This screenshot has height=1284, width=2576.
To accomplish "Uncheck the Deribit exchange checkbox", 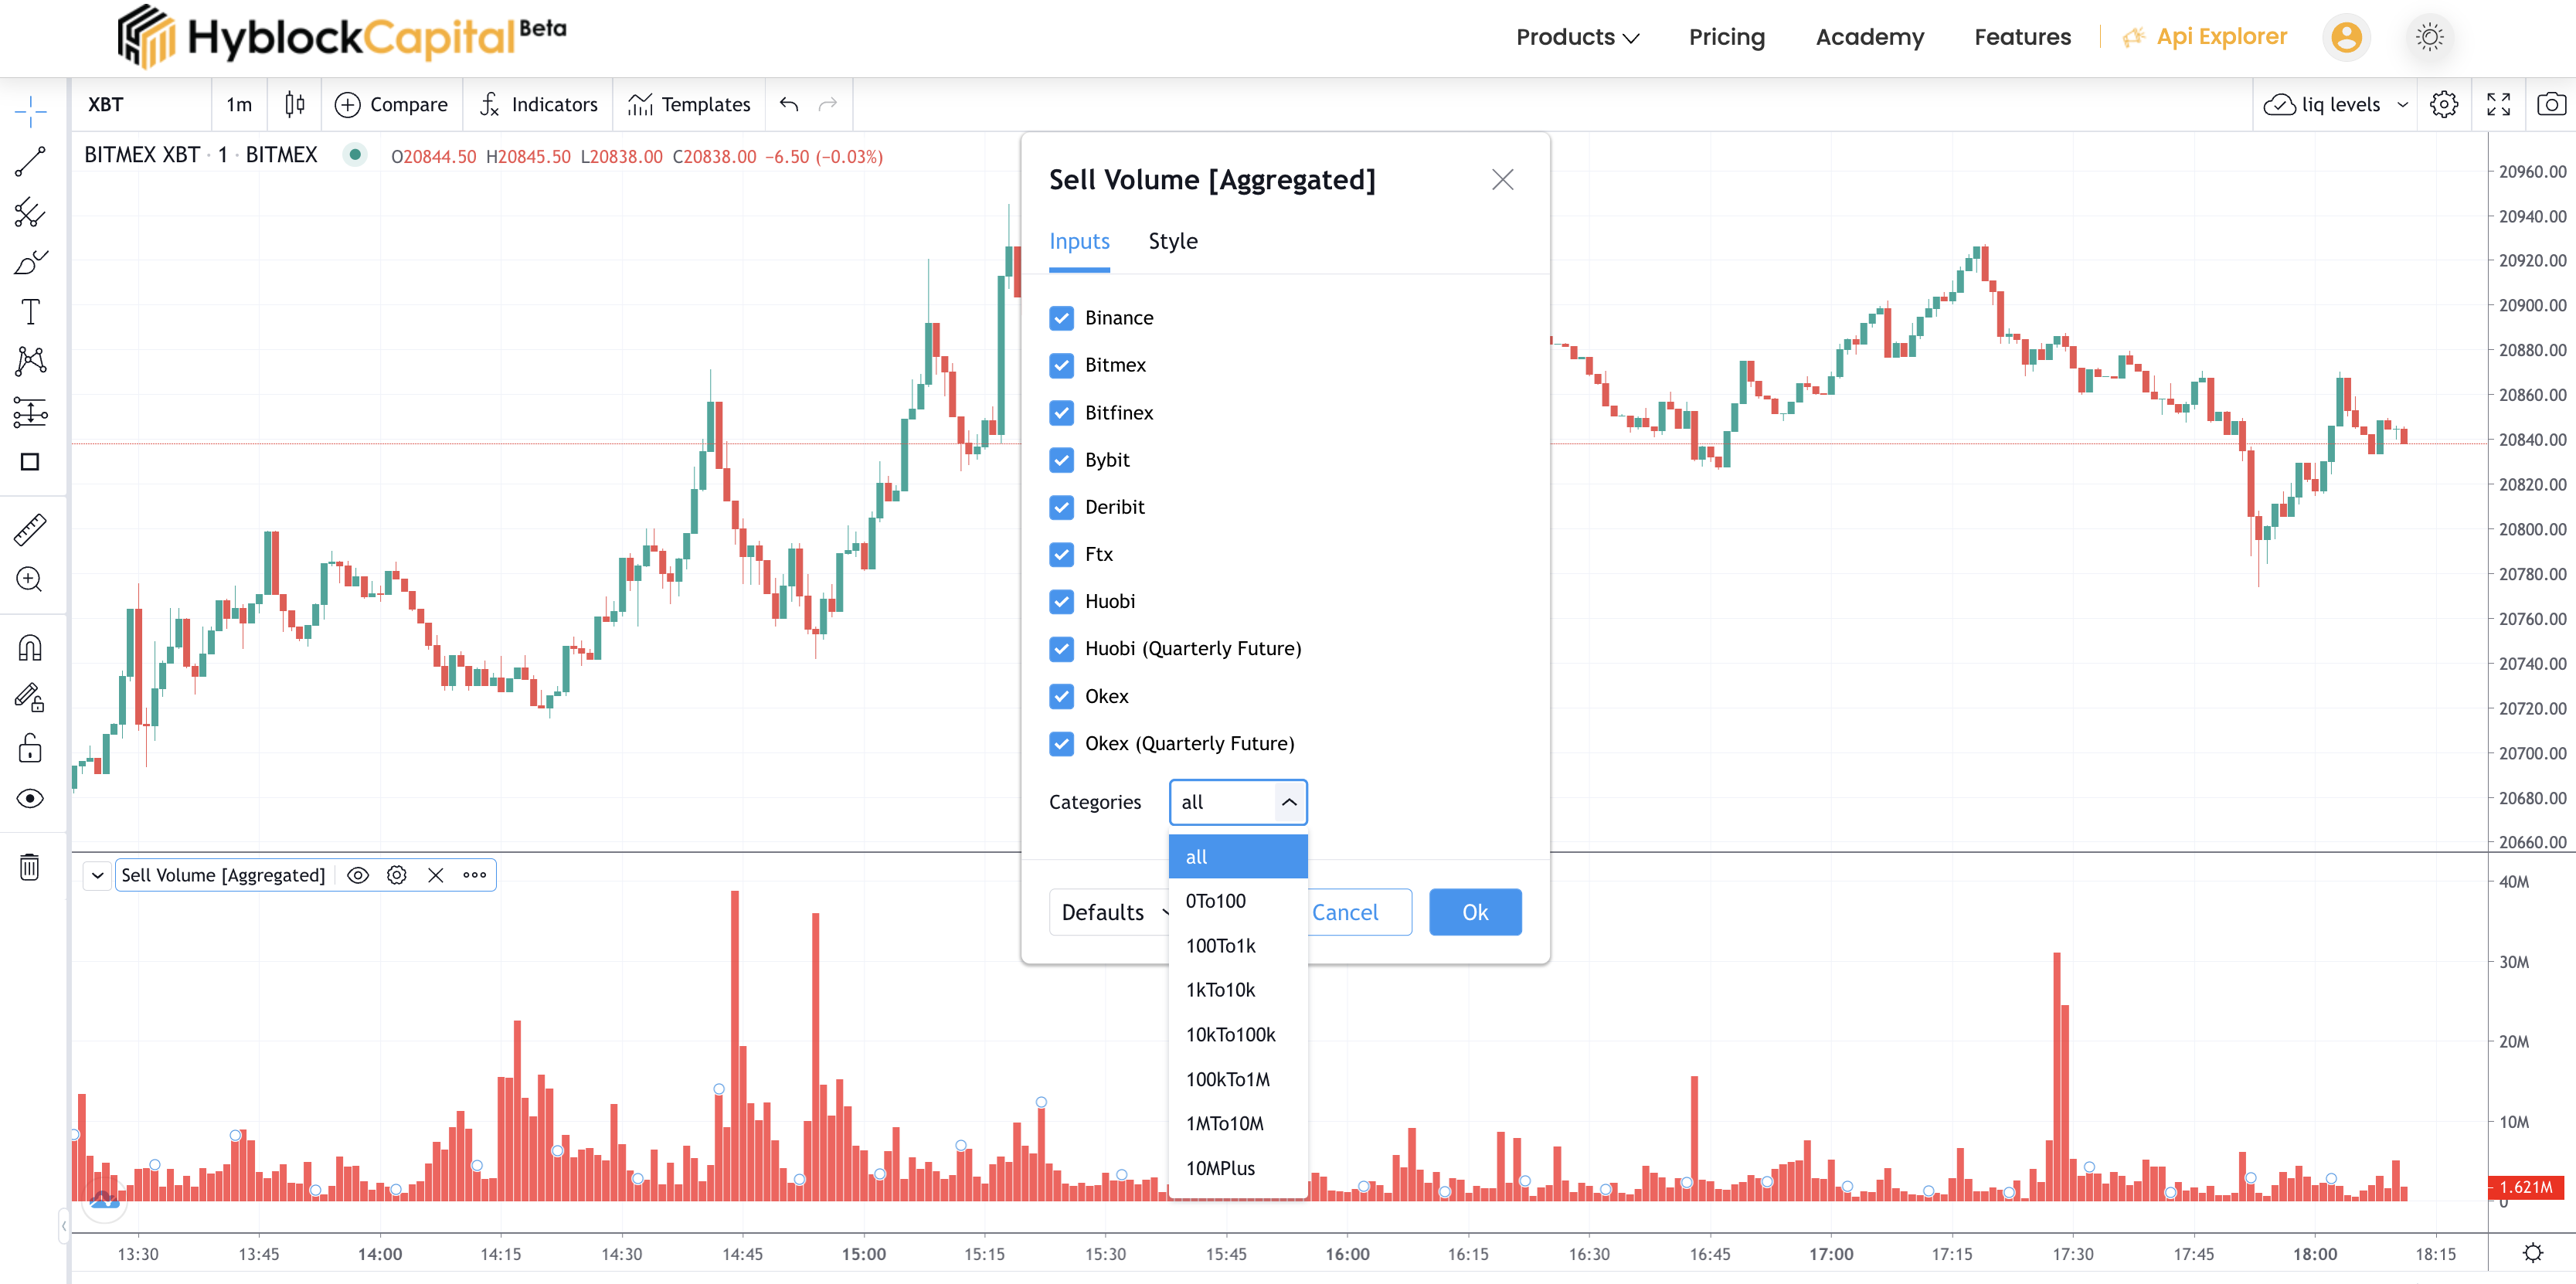I will [1061, 507].
